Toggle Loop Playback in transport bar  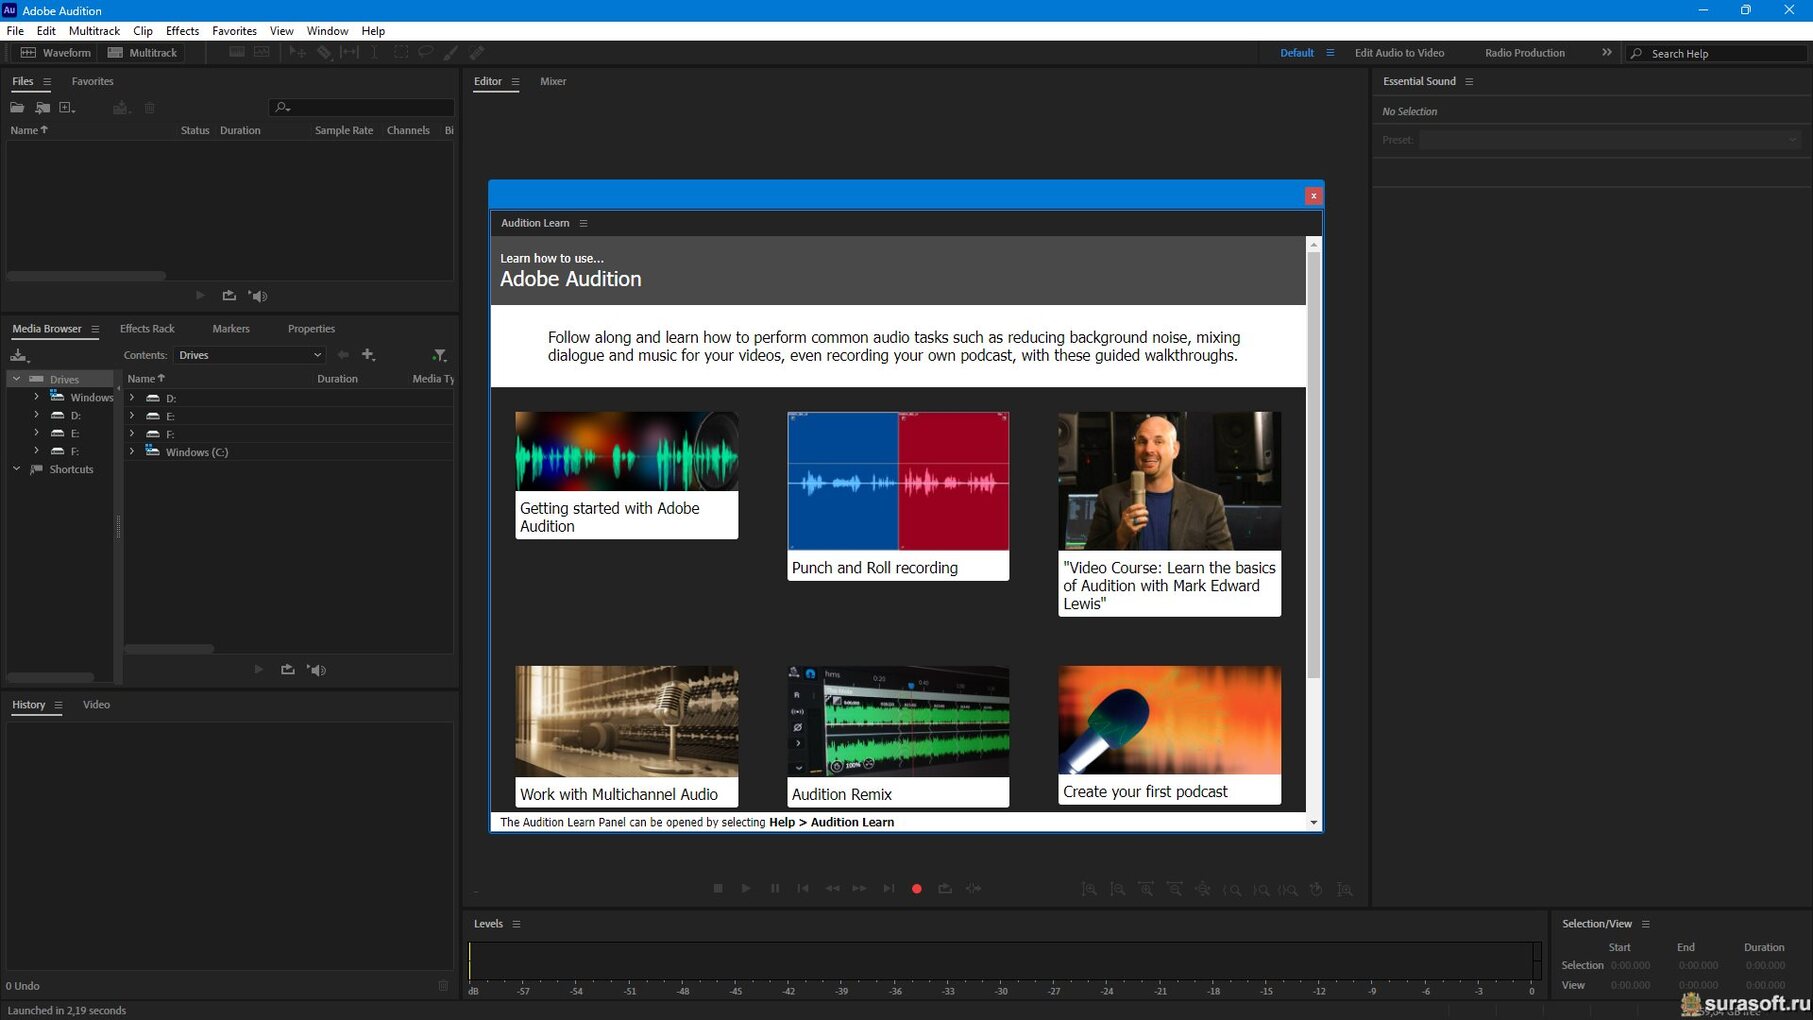click(945, 889)
